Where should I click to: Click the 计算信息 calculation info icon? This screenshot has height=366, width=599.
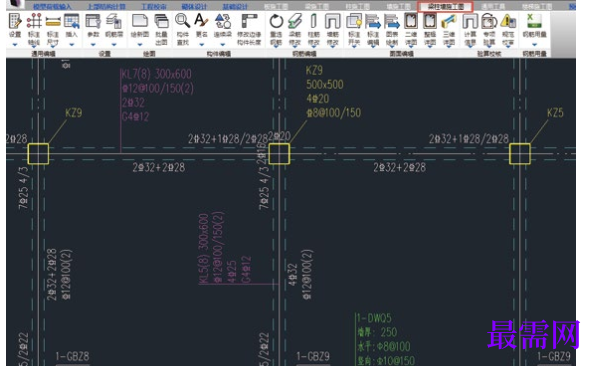click(x=470, y=21)
